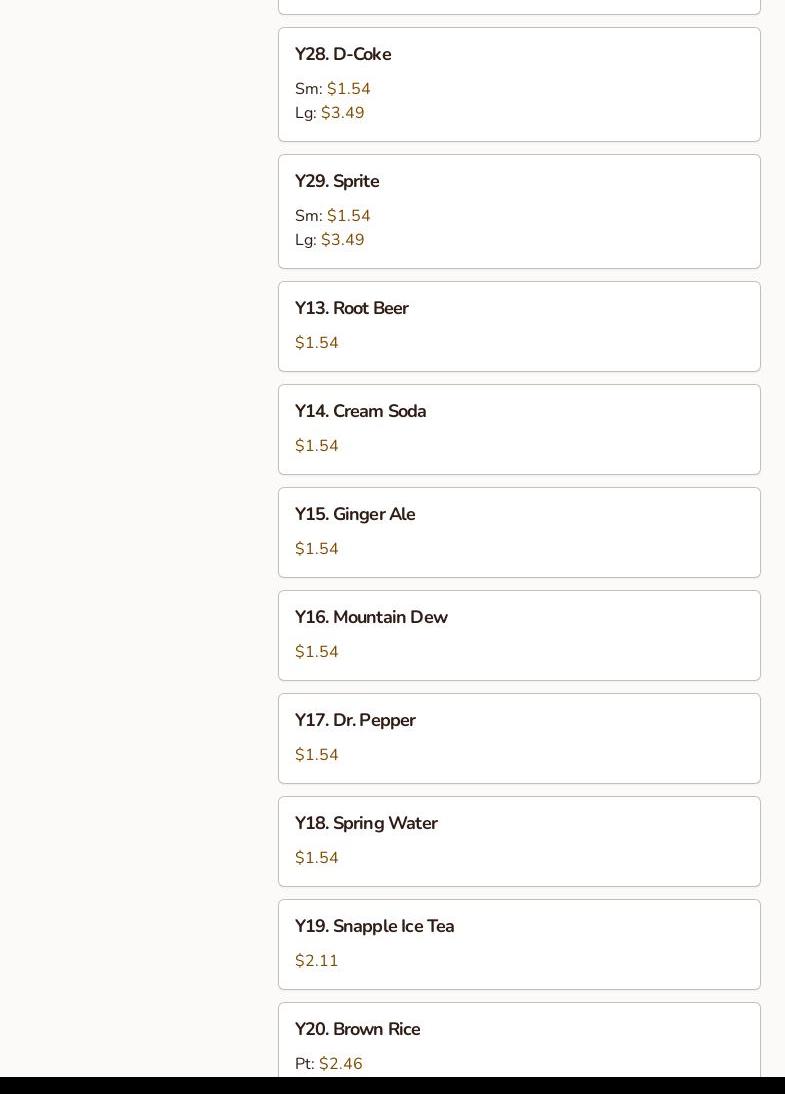The height and width of the screenshot is (1094, 785).
Task: Click the Cream Soda $1.54 price
Action: click(317, 446)
